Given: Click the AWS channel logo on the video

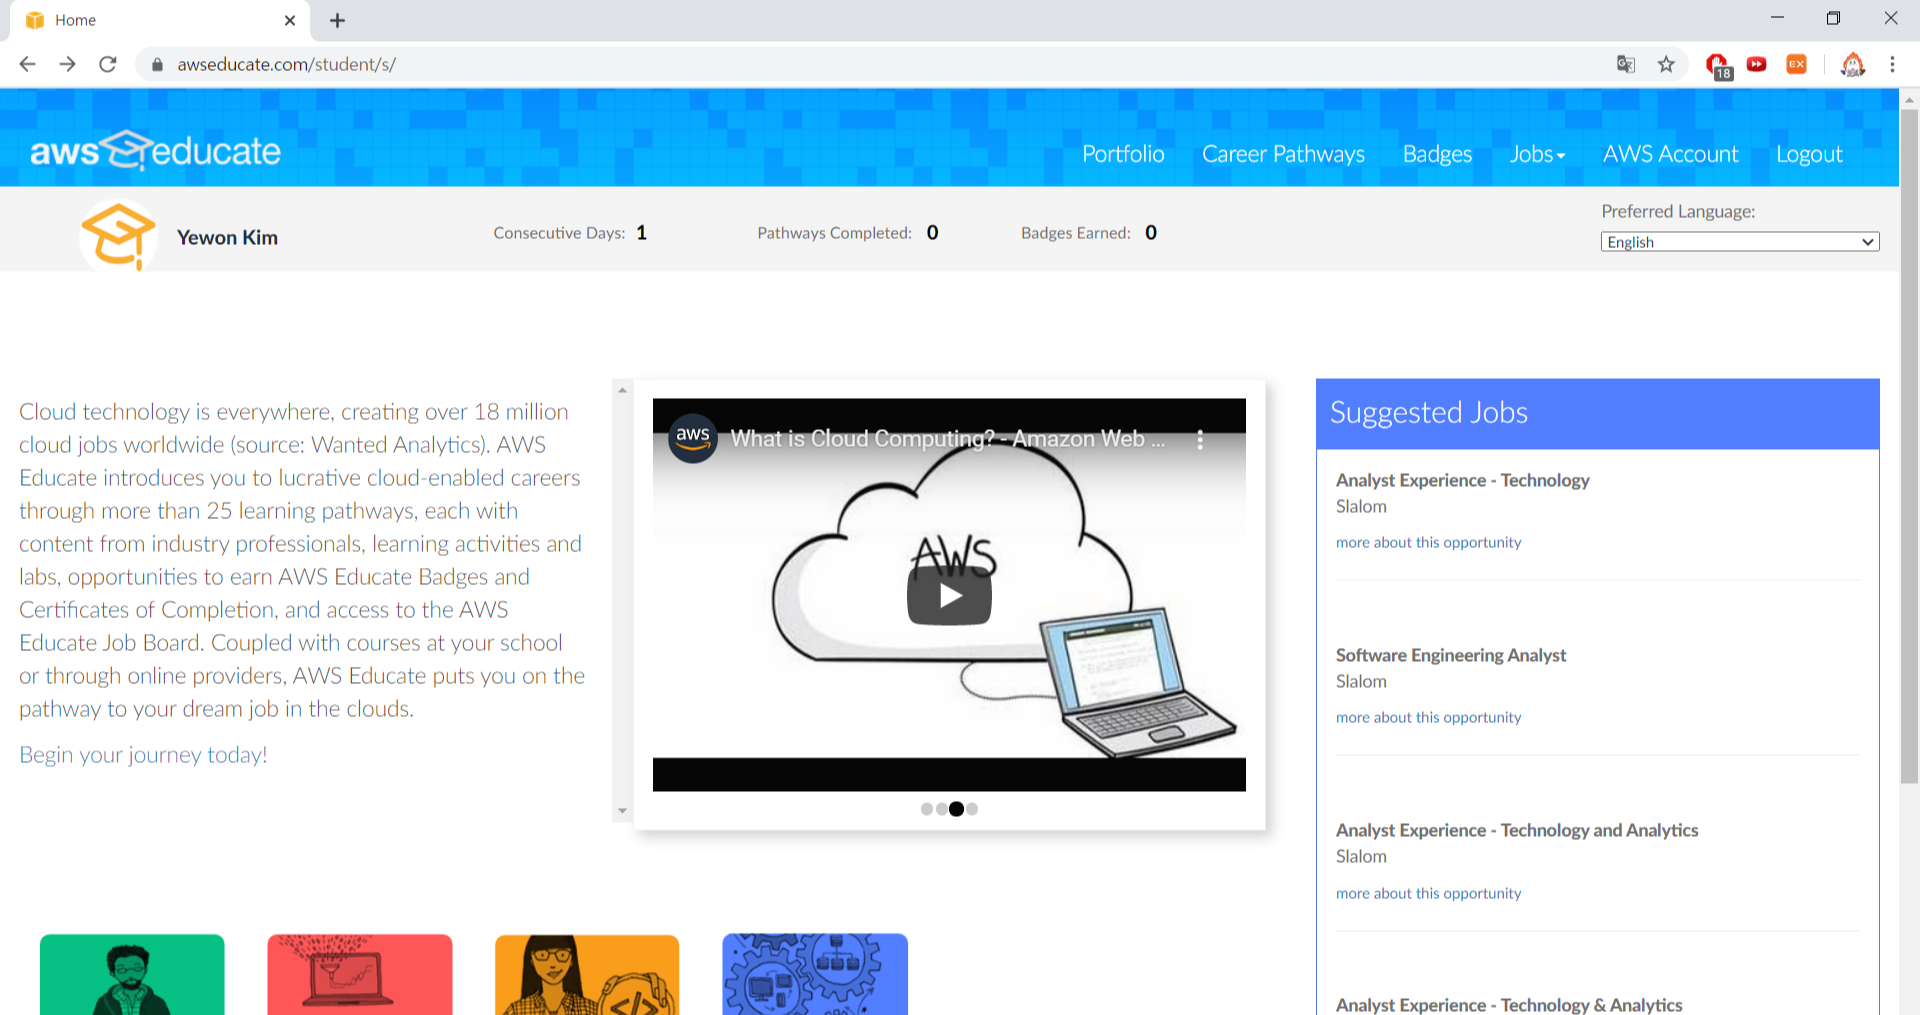Looking at the screenshot, I should tap(693, 438).
